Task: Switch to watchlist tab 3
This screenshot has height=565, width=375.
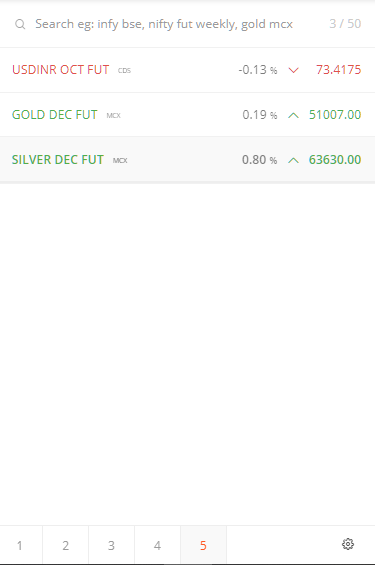Action: coord(111,545)
